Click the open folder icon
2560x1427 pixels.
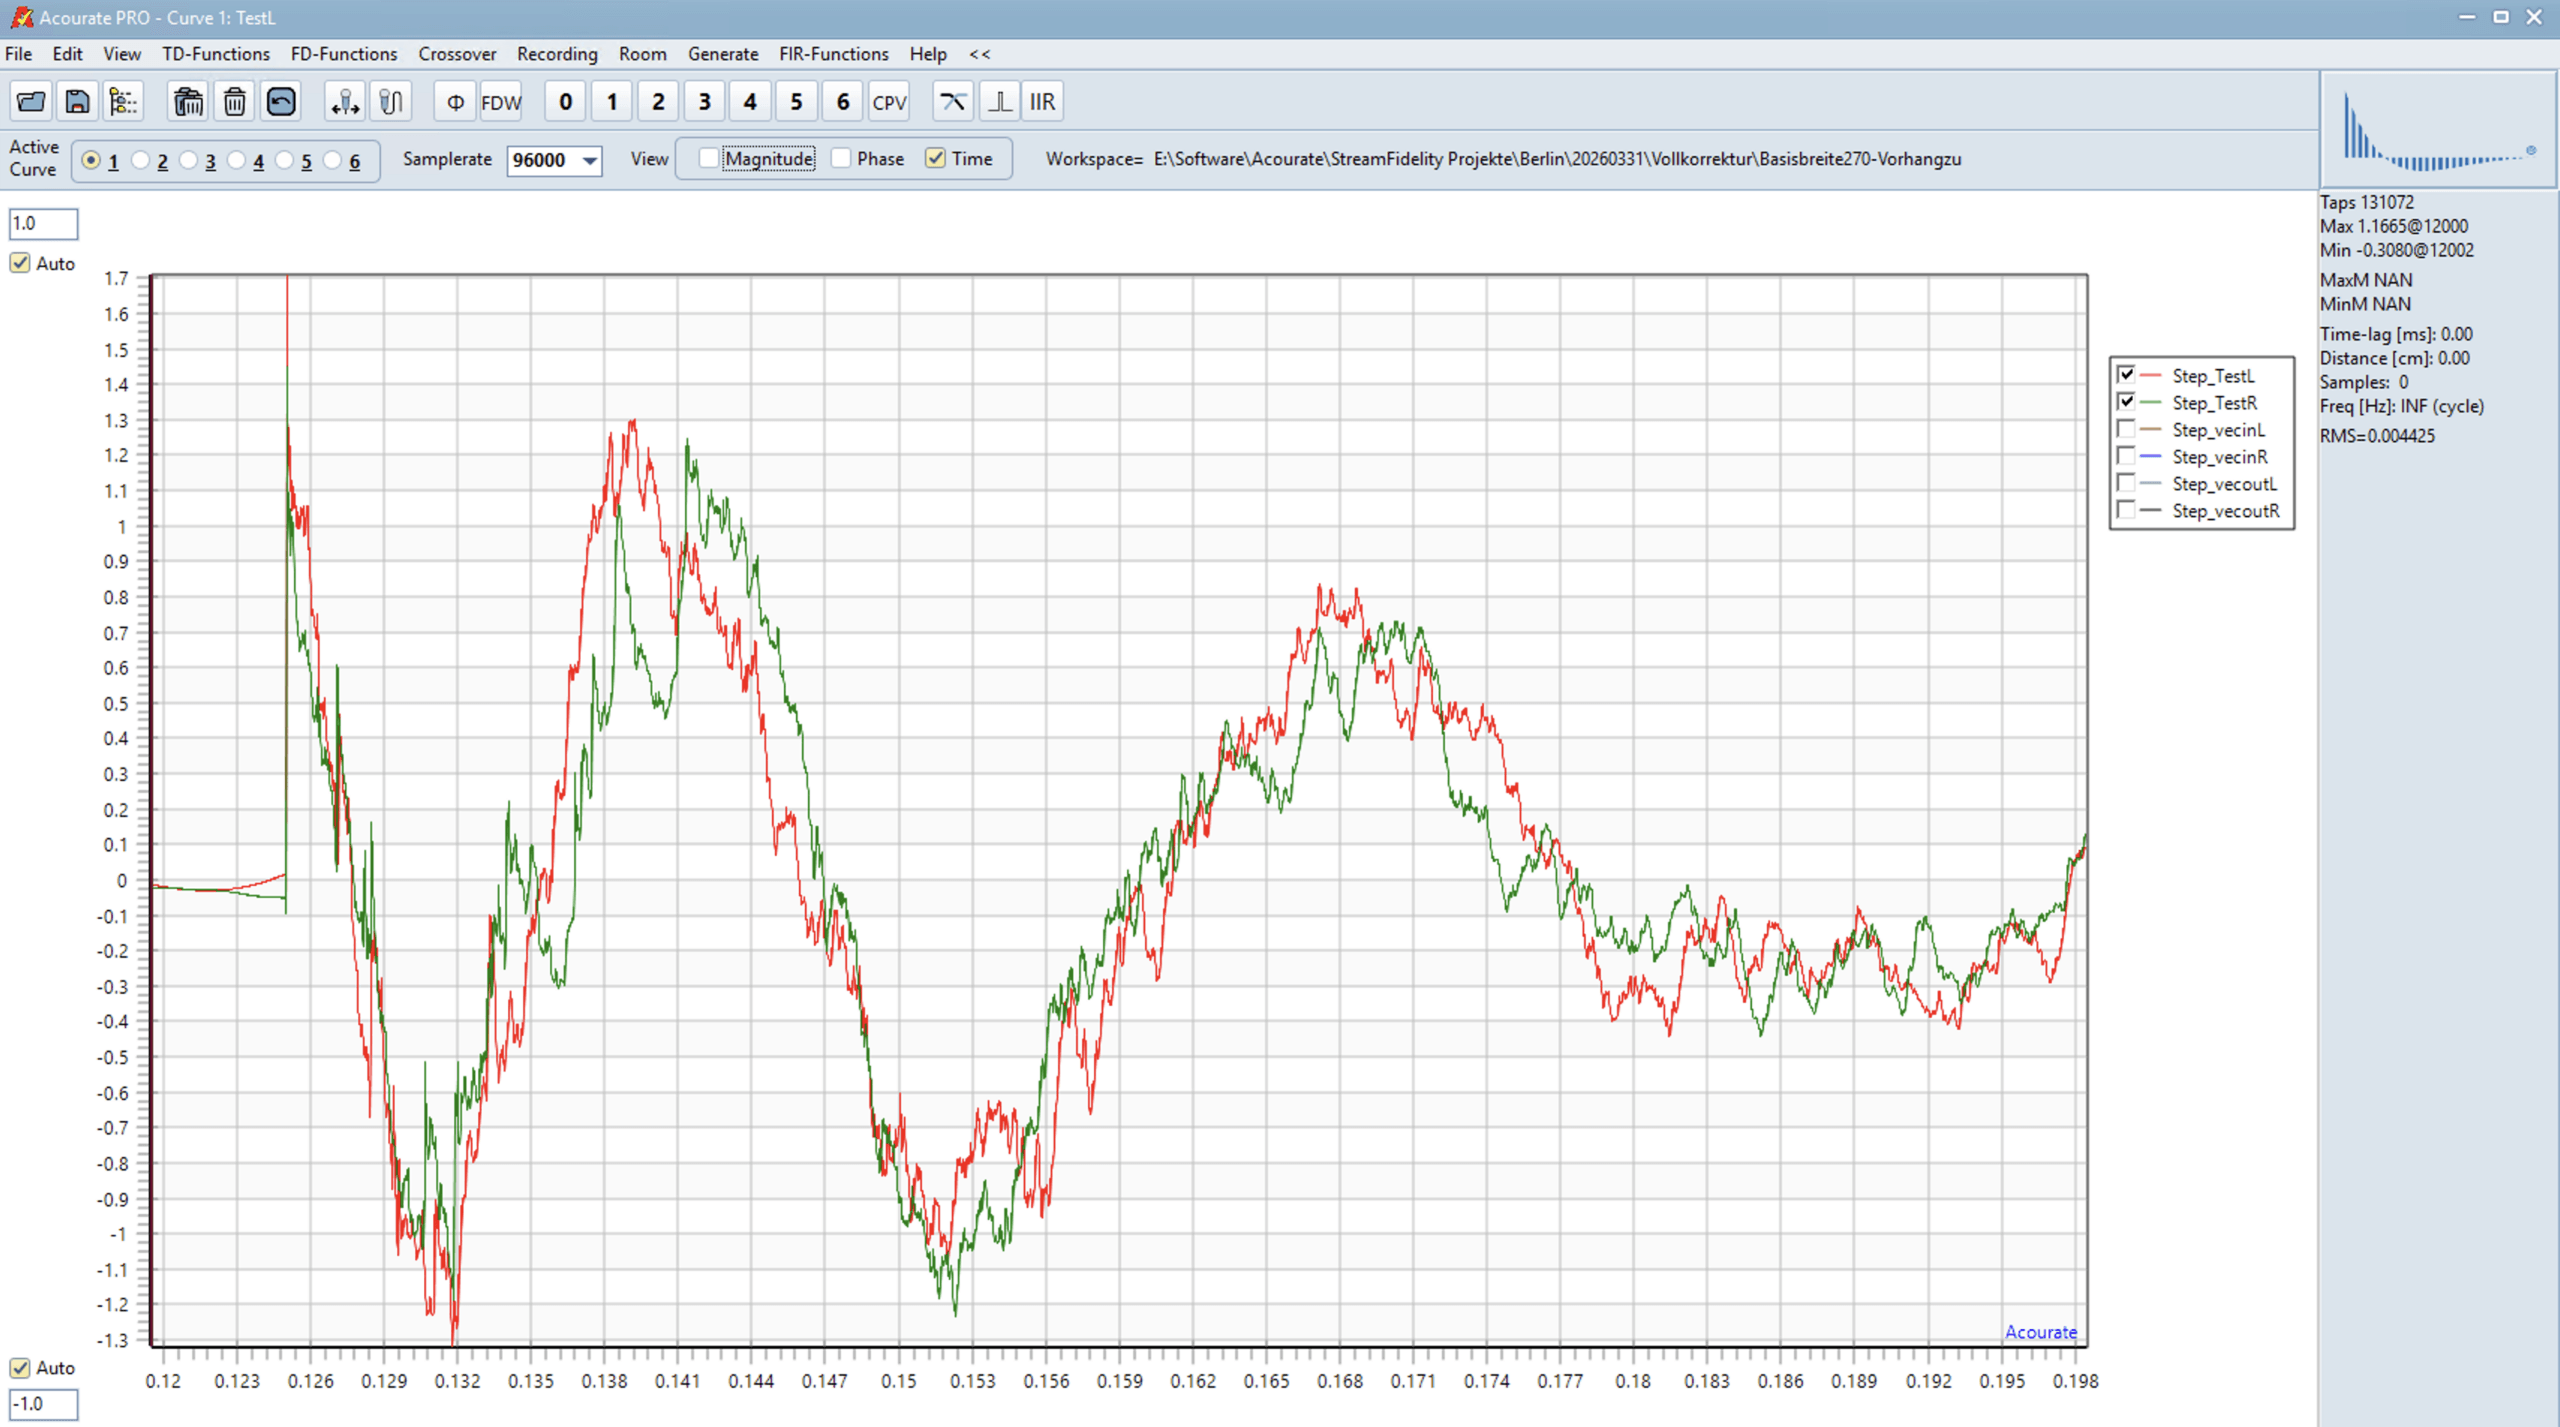31,102
